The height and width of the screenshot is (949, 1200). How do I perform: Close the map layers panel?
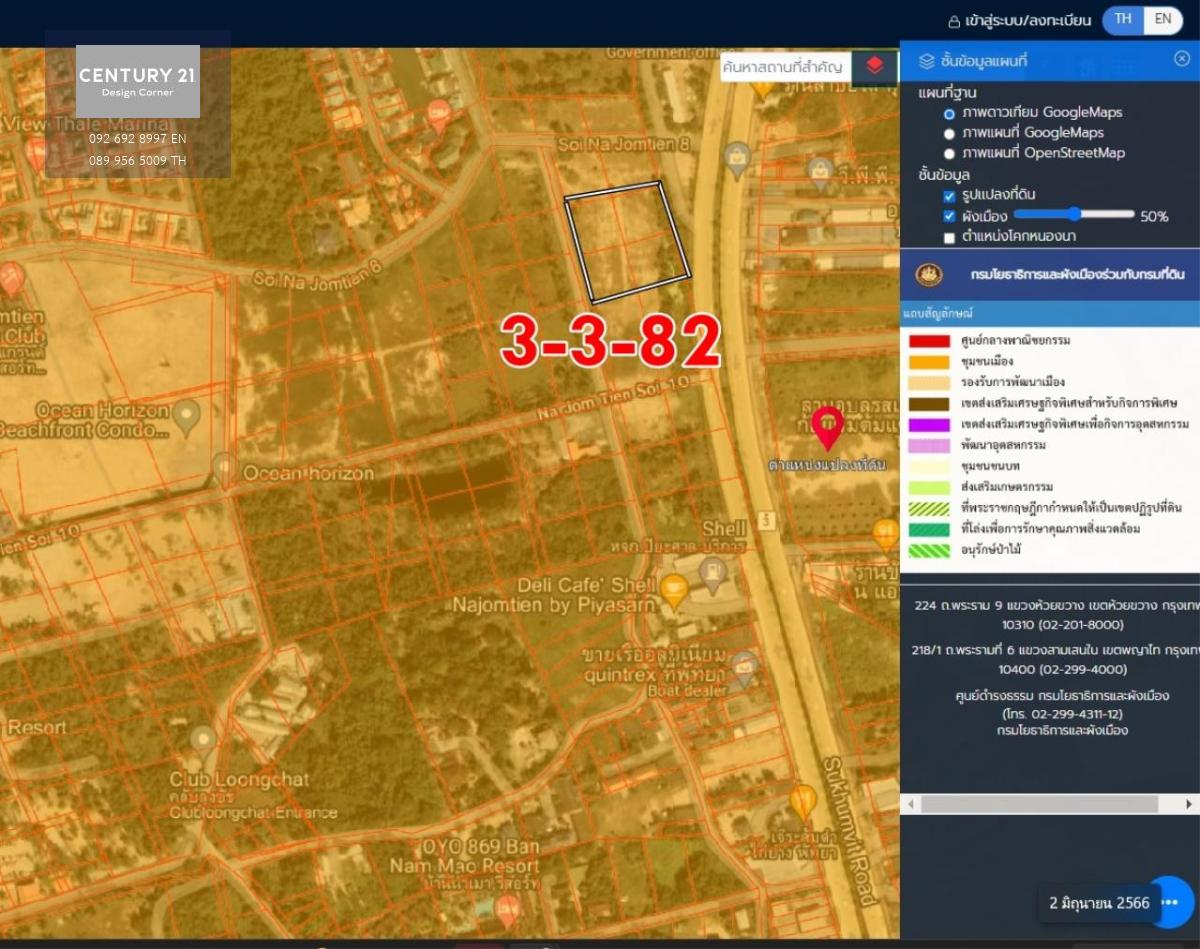coord(1182,59)
